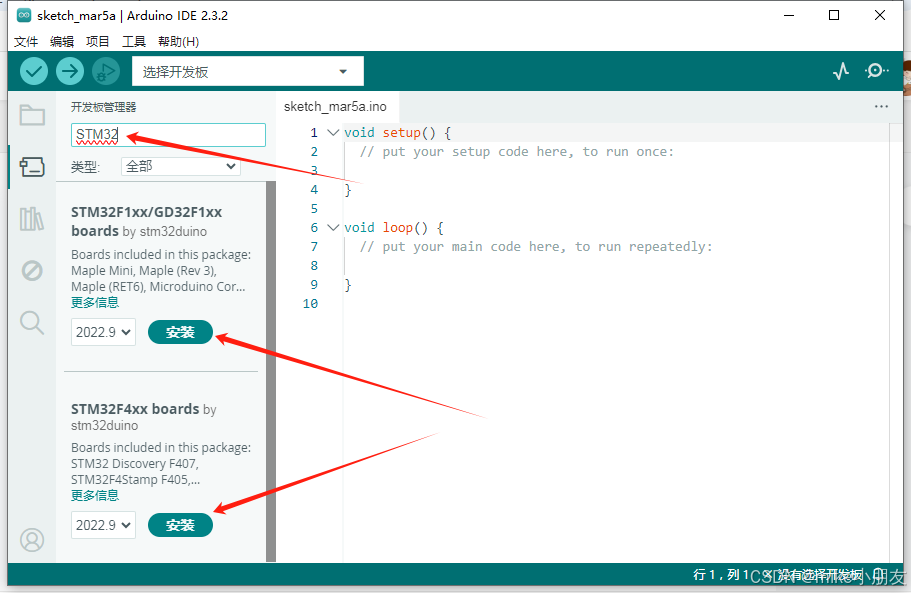Screen dimensions: 911x593
Task: Collapse the loop function fold arrow
Action: [333, 227]
